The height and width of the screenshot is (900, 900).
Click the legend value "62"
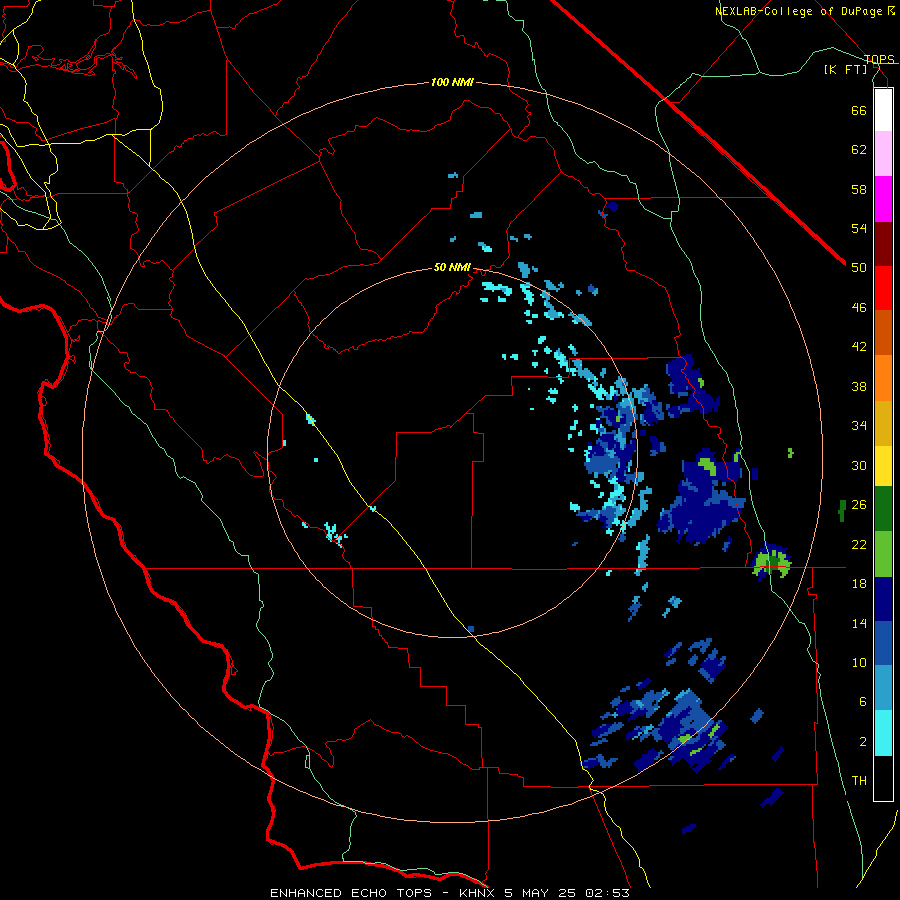point(859,150)
